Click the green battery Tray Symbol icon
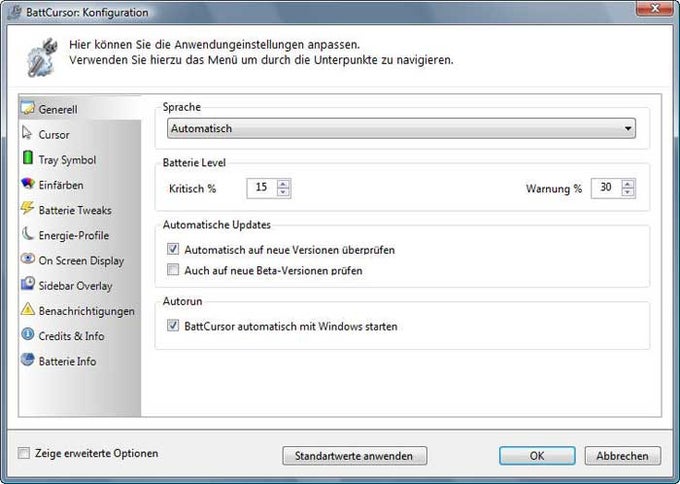680x484 pixels. 27,158
